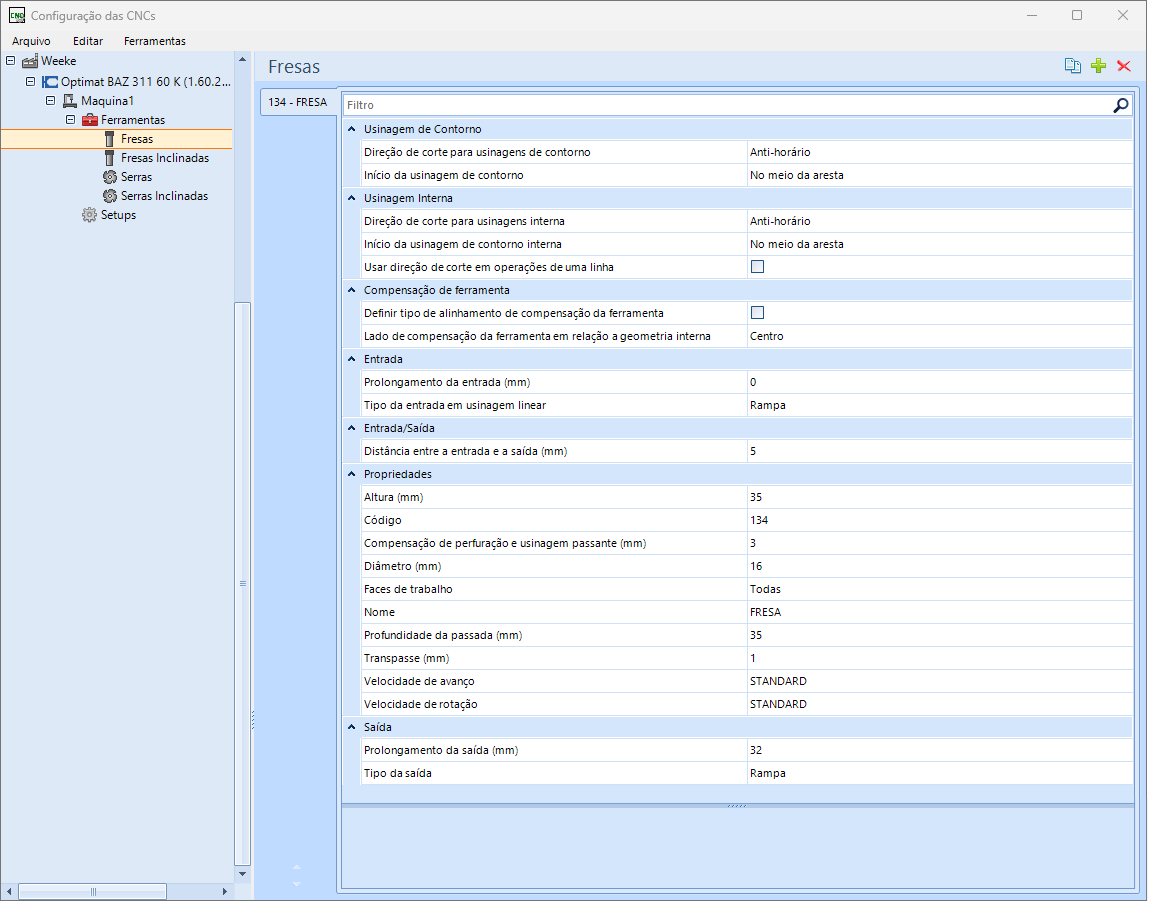Click the Setups gear icon
This screenshot has height=918, width=1156.
(x=89, y=215)
